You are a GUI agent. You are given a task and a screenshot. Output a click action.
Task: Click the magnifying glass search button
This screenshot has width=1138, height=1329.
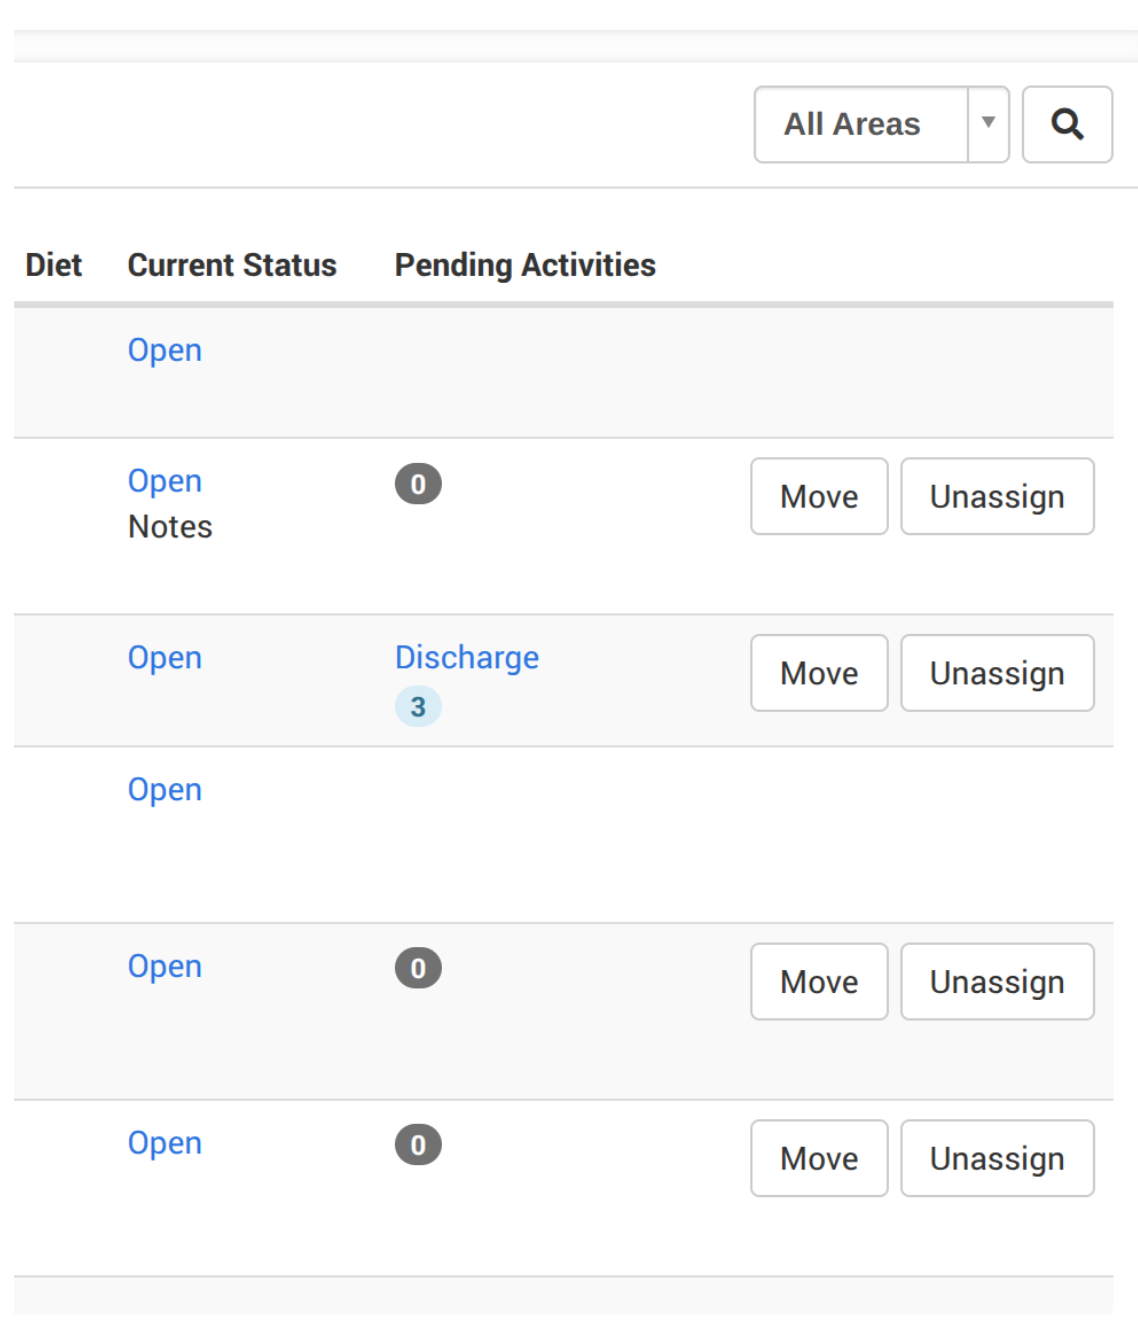pyautogui.click(x=1067, y=124)
